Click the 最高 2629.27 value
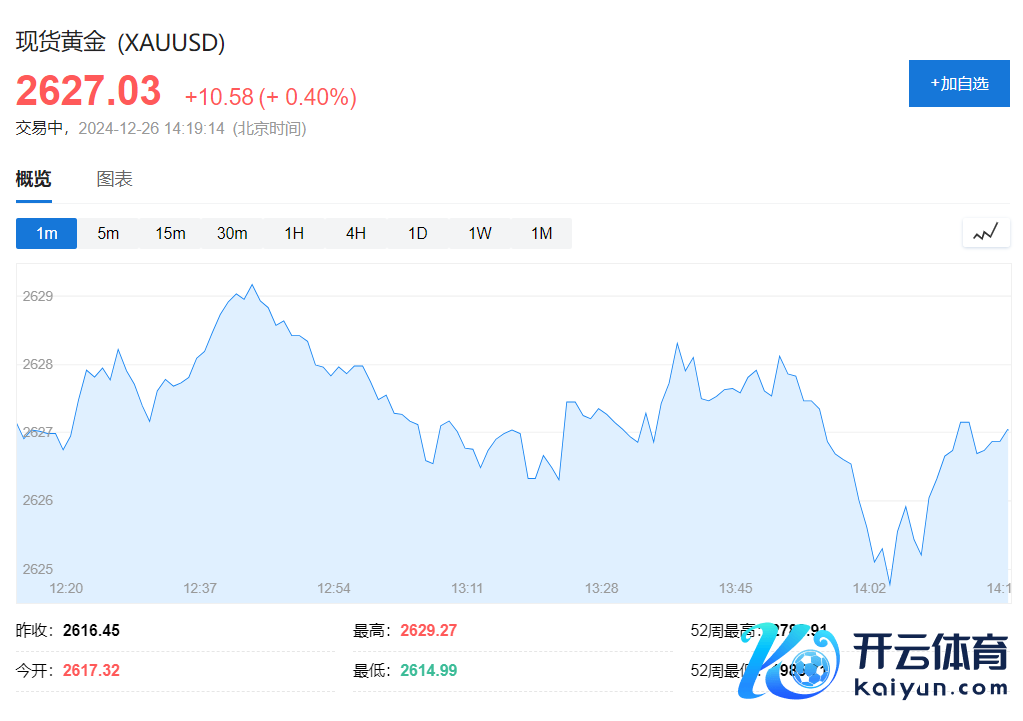This screenshot has width=1023, height=721. coord(428,631)
